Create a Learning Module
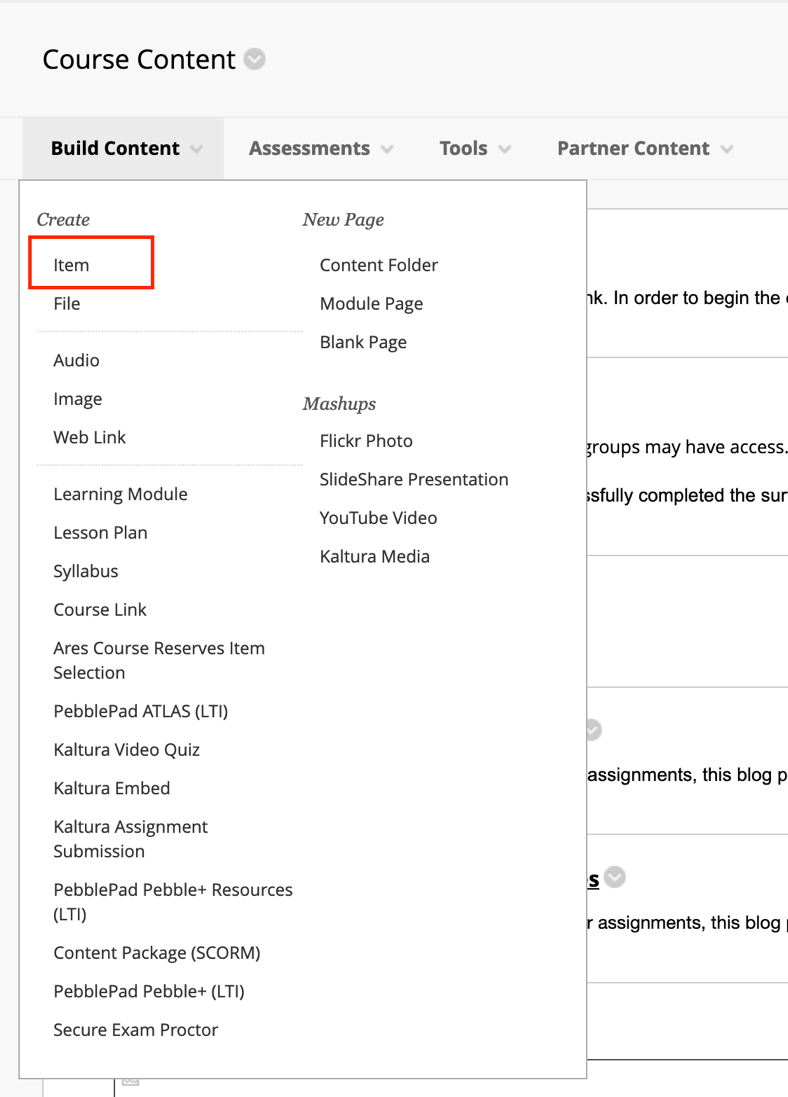This screenshot has height=1097, width=788. pyautogui.click(x=120, y=494)
